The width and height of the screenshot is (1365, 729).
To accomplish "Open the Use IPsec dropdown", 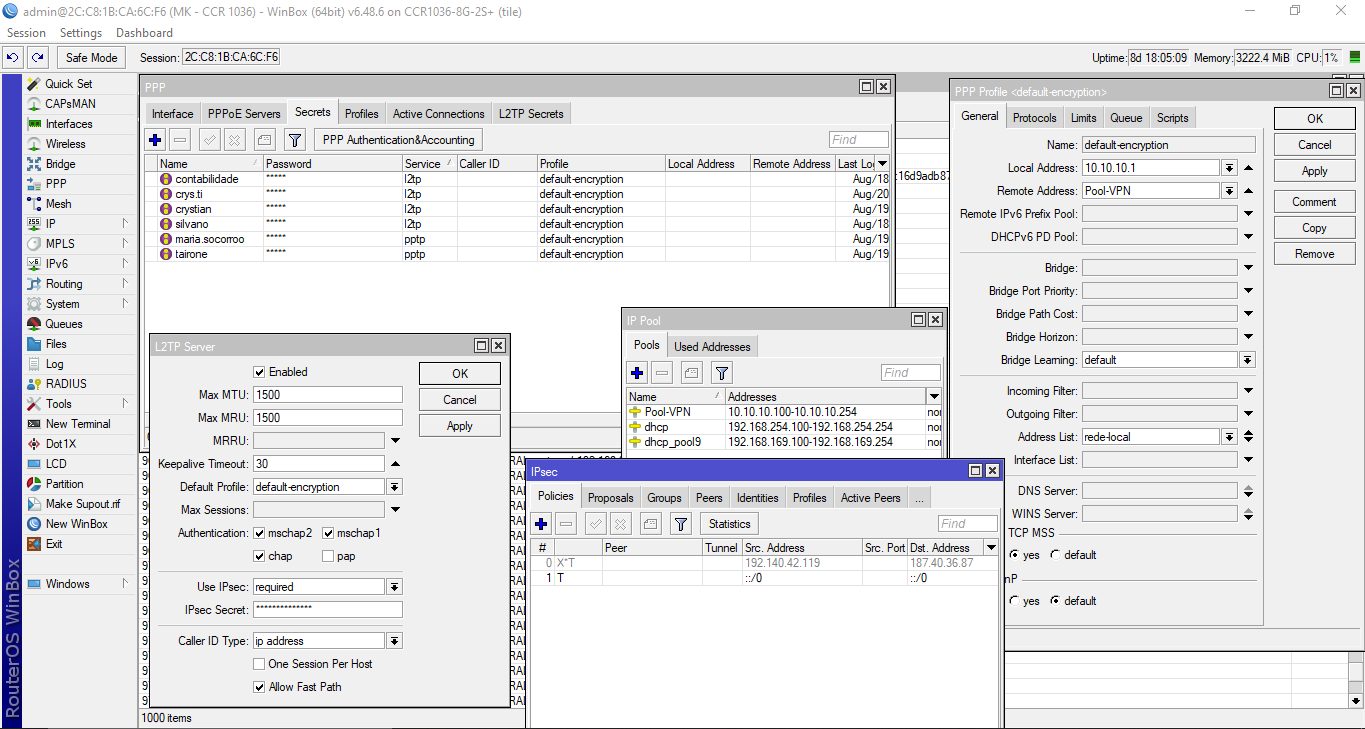I will click(x=394, y=587).
